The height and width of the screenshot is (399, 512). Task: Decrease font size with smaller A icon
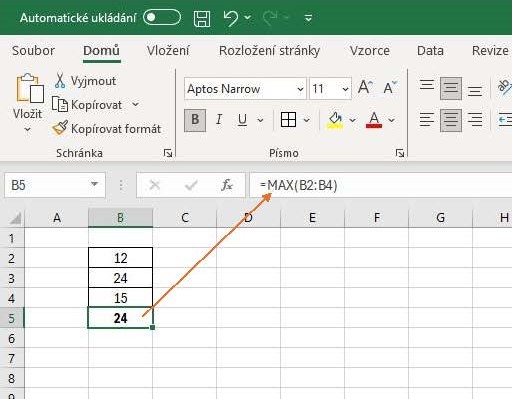click(390, 88)
